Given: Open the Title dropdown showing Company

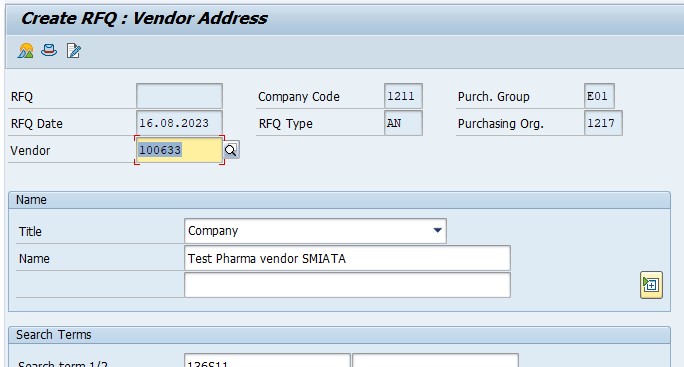Looking at the screenshot, I should click(x=315, y=231).
